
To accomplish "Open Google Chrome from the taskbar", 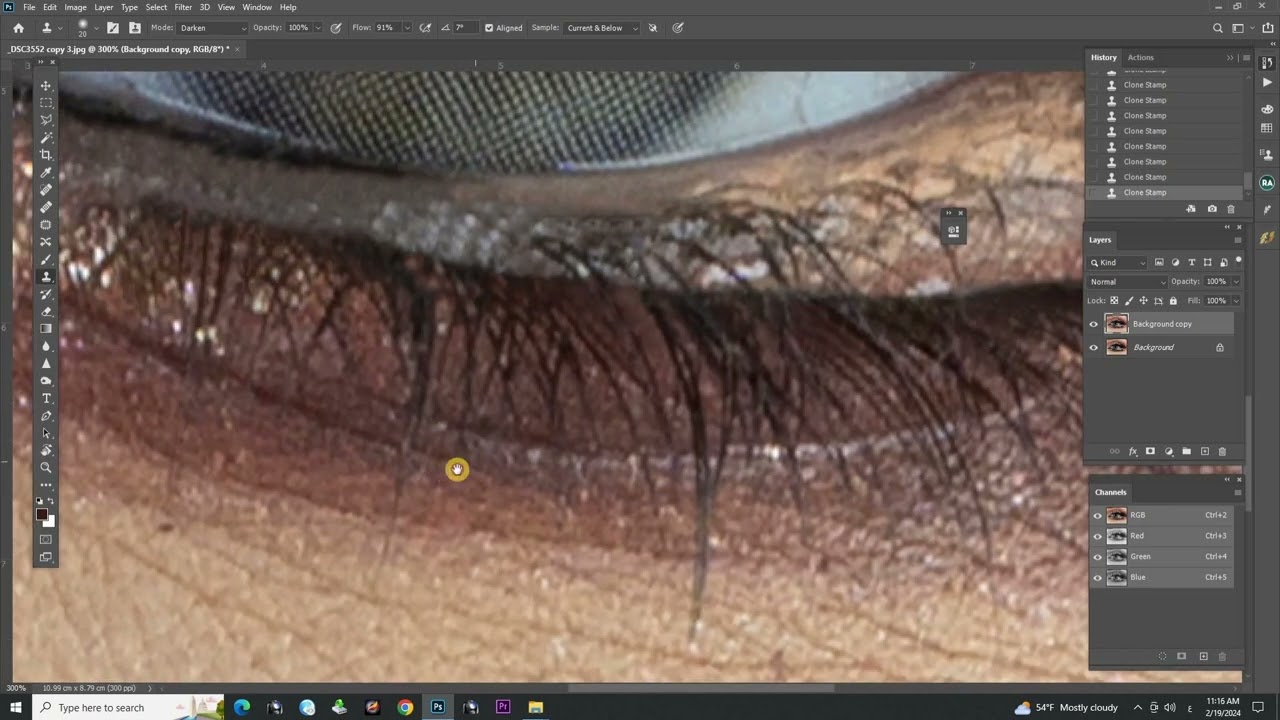I will [405, 707].
